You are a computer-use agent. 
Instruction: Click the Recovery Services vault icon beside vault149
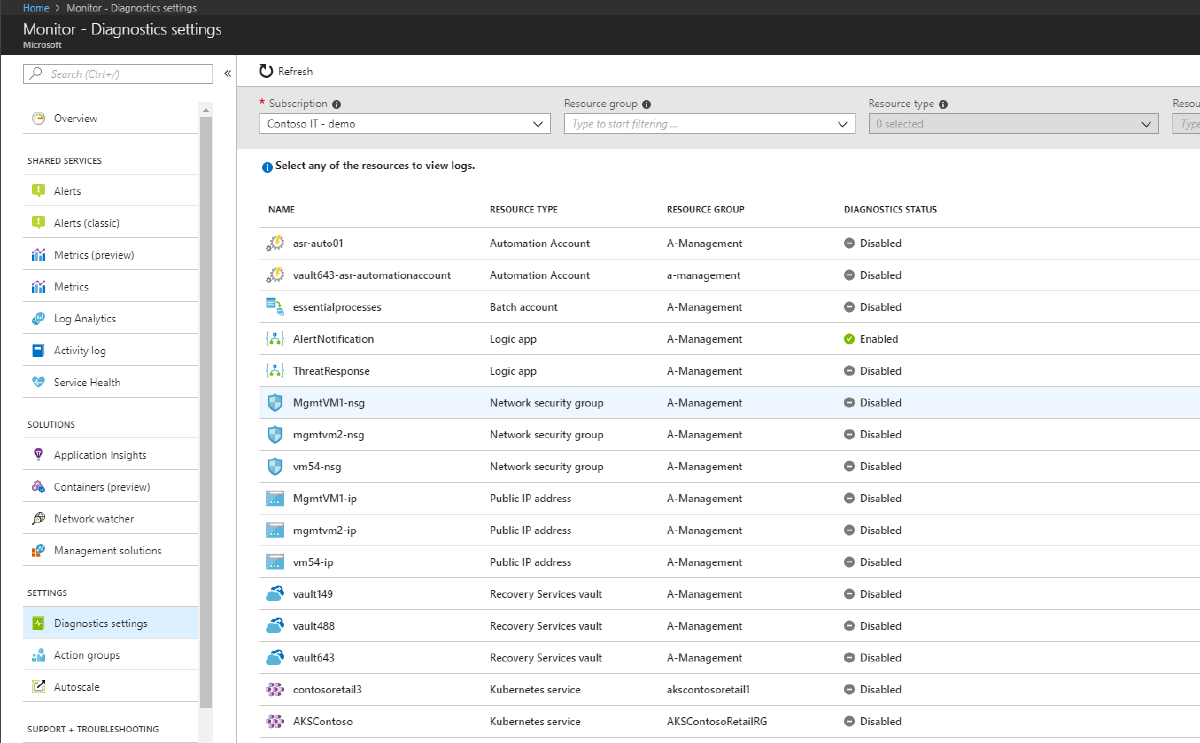tap(274, 593)
